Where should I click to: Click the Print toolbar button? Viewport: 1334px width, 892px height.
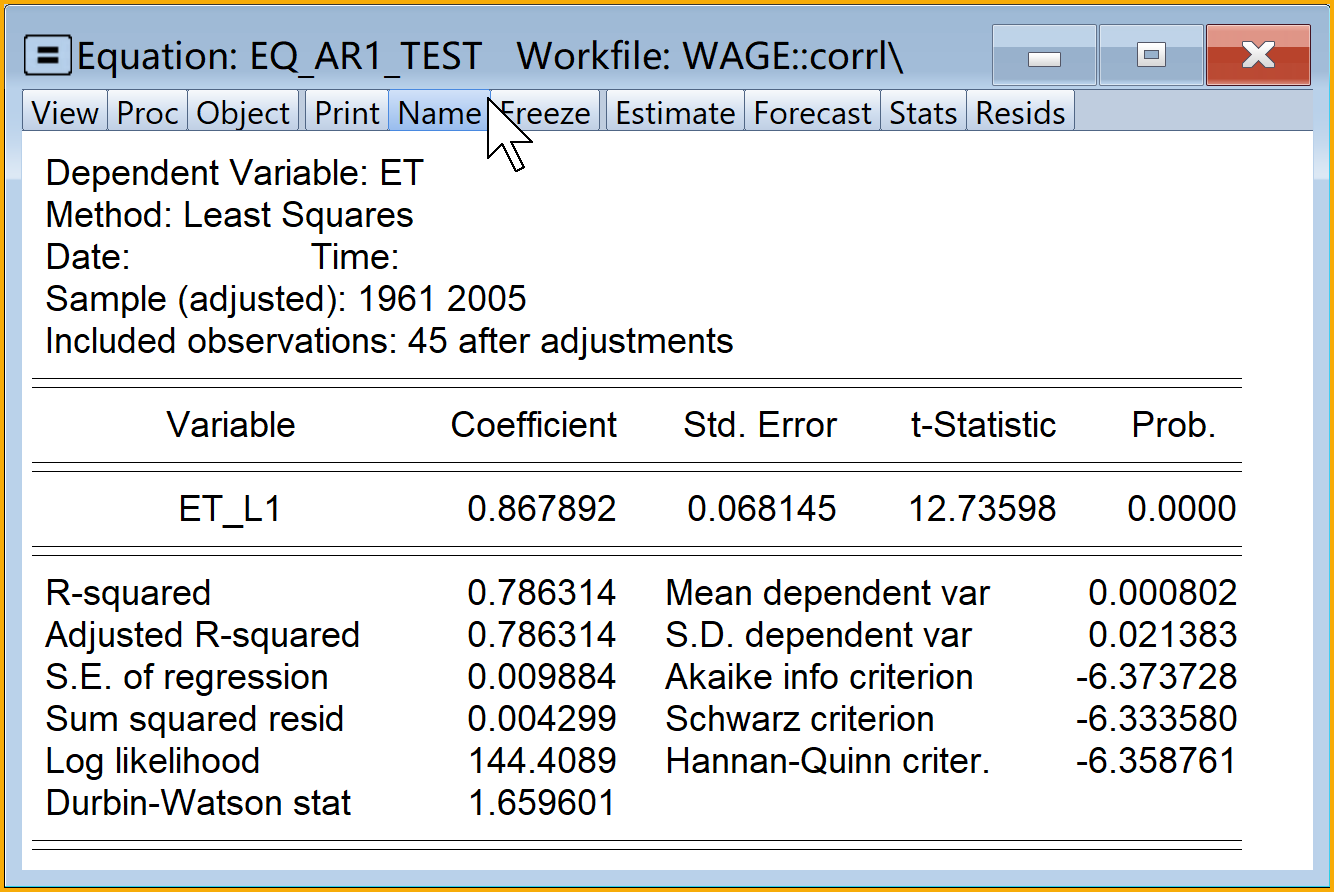pyautogui.click(x=347, y=113)
